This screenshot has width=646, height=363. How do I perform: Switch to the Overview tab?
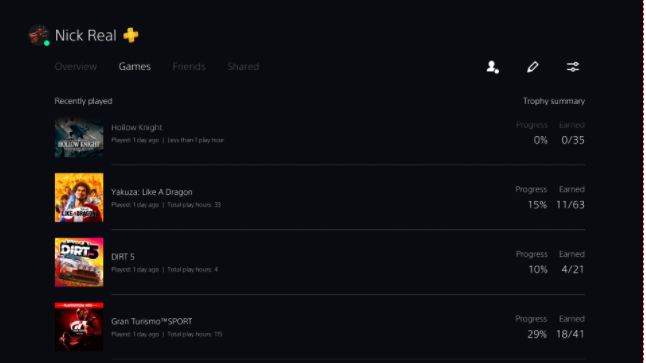(x=76, y=66)
